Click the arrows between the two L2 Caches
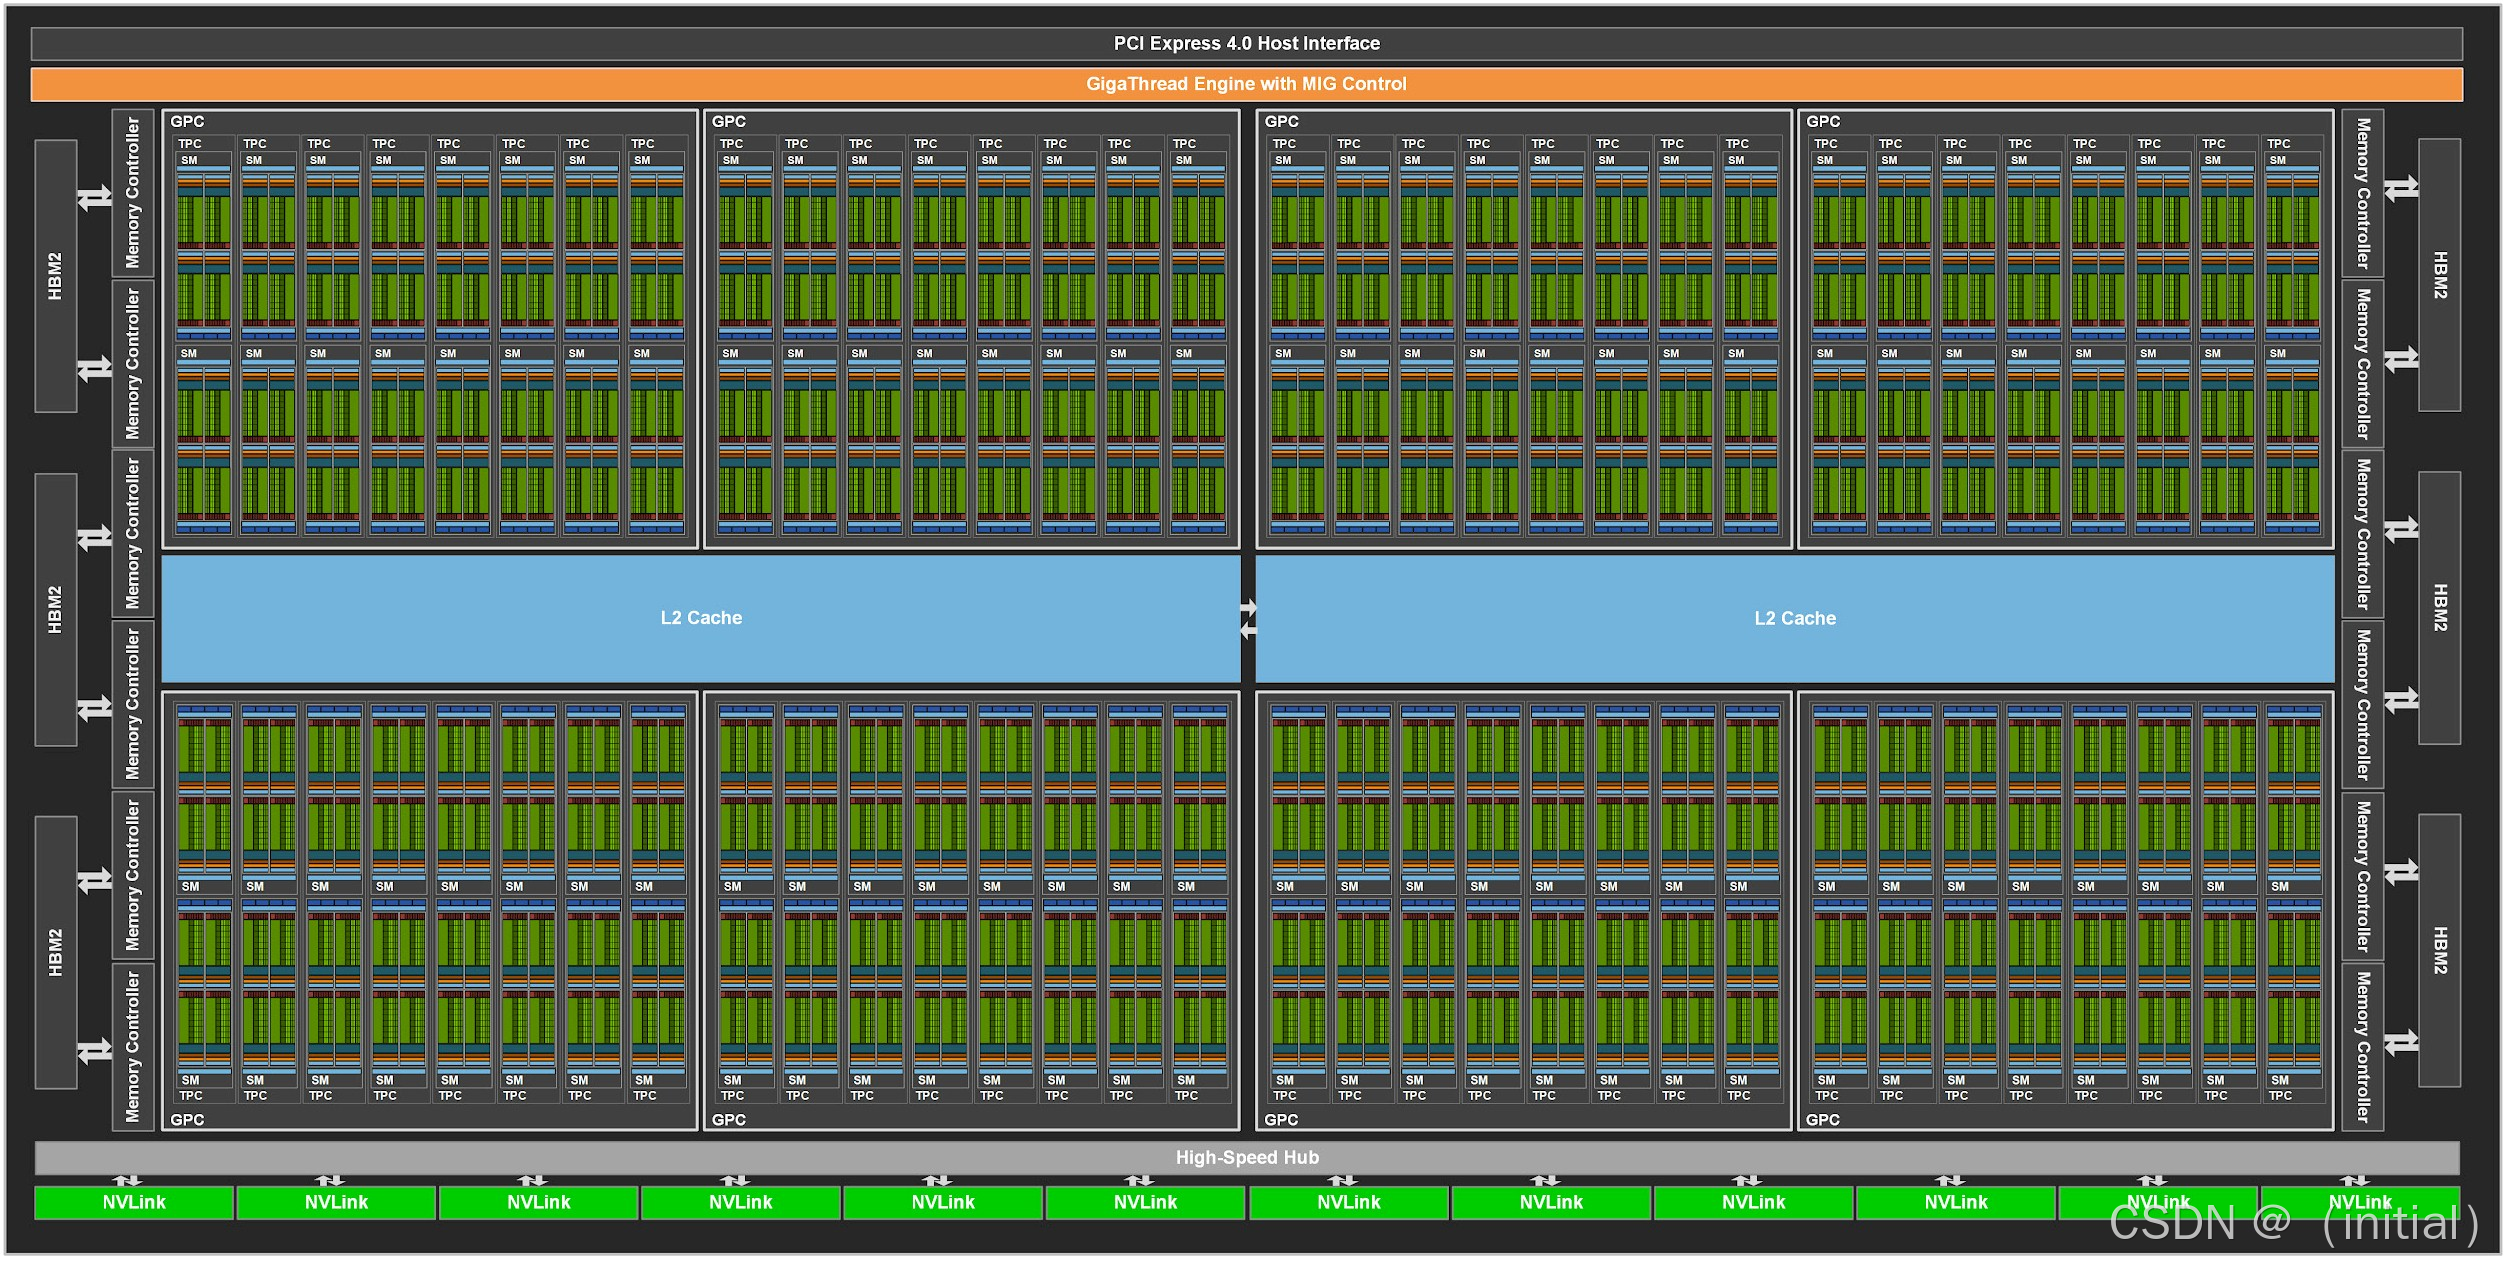Screen dimensions: 2514x1264 click(x=1248, y=619)
